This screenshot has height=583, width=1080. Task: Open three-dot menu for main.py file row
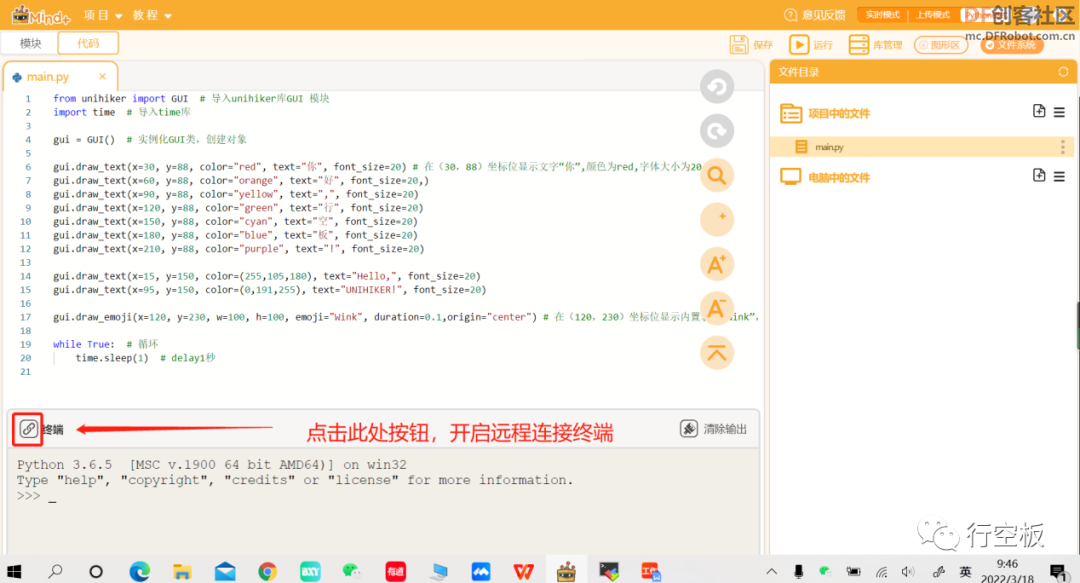1063,147
